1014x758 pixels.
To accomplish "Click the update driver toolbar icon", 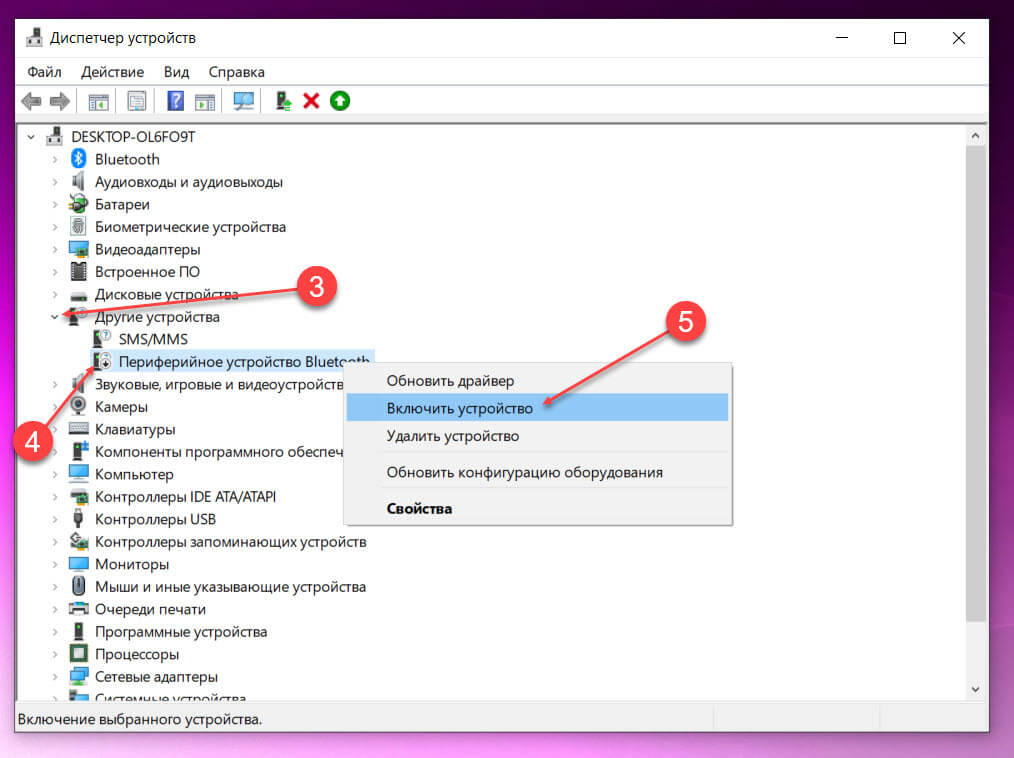I will (283, 101).
